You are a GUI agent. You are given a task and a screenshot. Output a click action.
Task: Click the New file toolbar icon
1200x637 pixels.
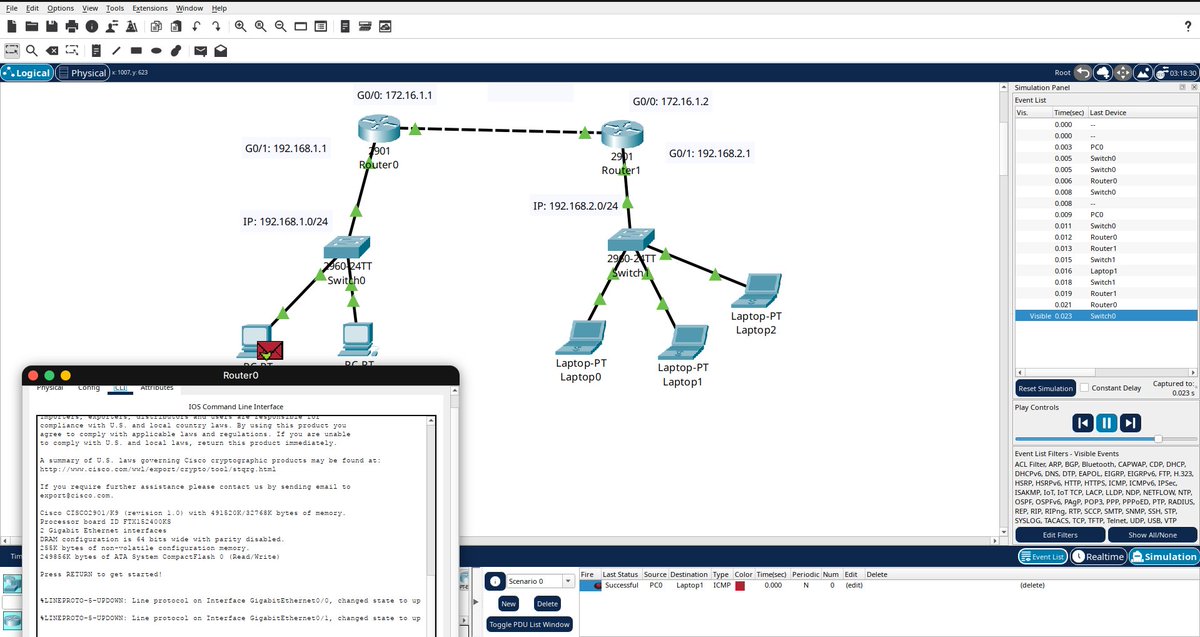(x=11, y=26)
